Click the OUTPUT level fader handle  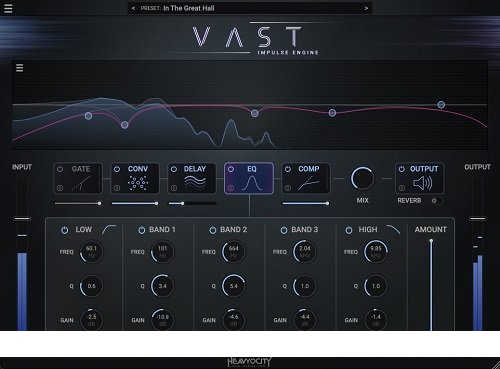[x=478, y=219]
